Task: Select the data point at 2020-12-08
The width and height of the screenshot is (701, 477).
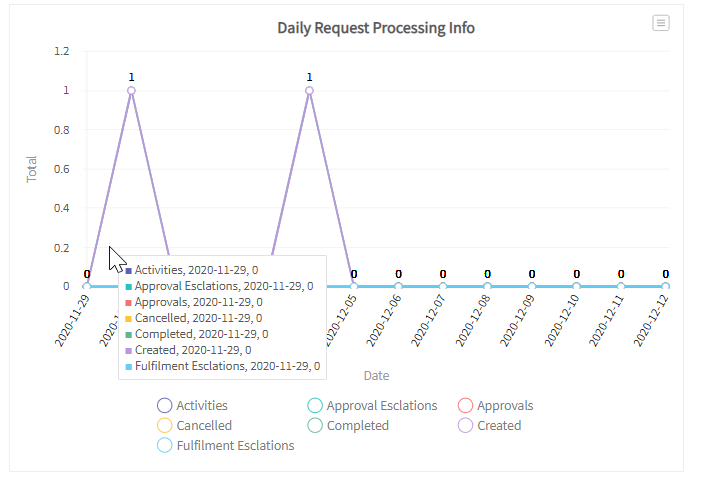Action: pyautogui.click(x=487, y=286)
